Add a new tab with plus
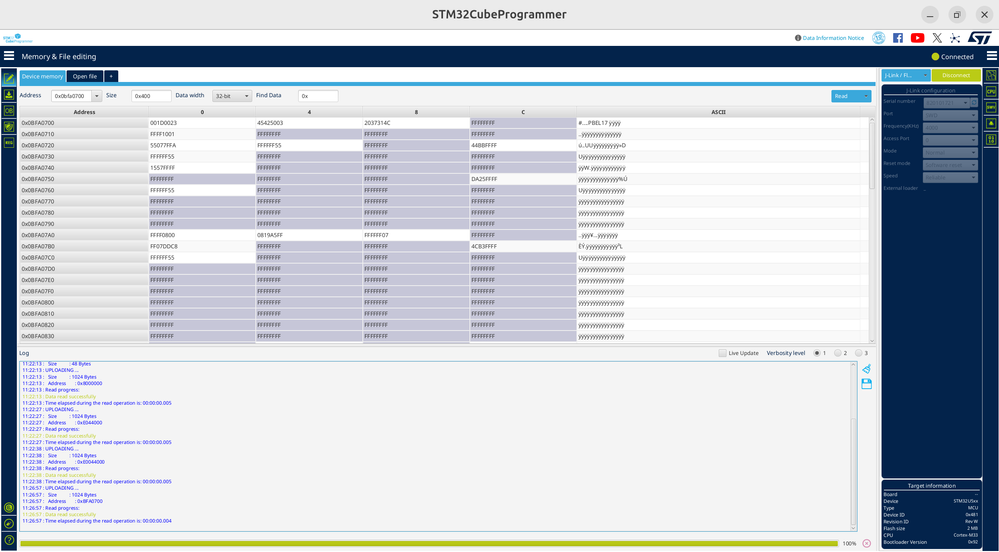This screenshot has width=999, height=552. (x=111, y=76)
